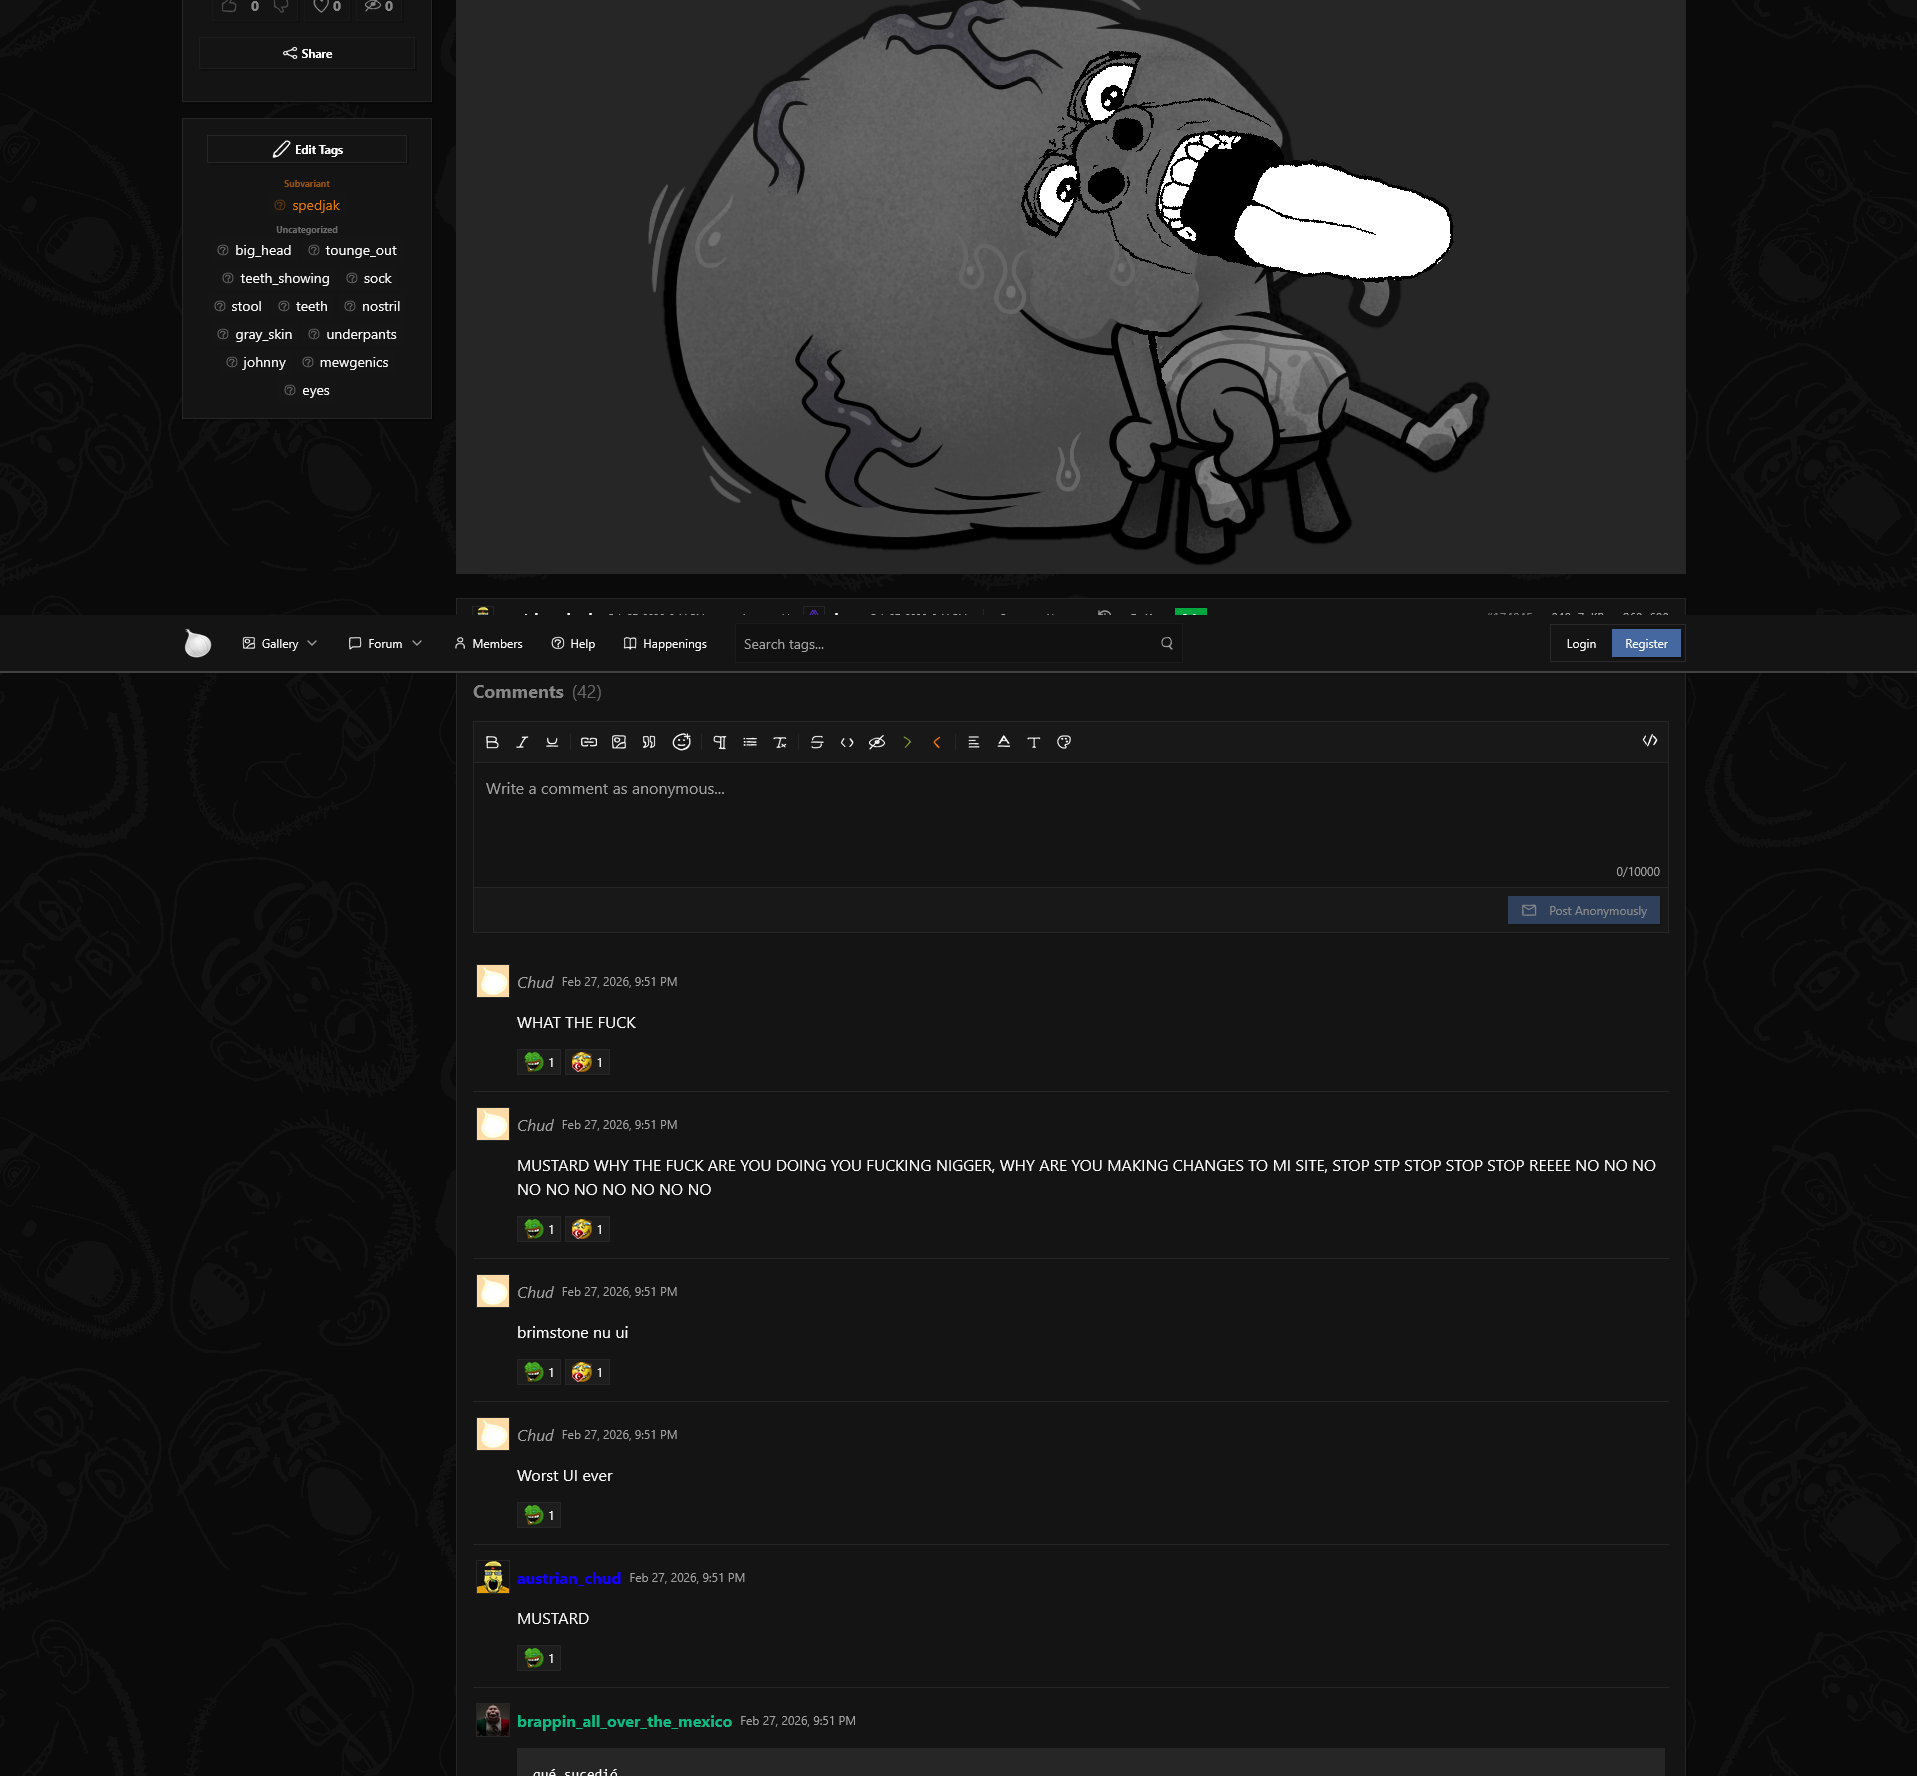
Task: Click the Edit Tags button
Action: pyautogui.click(x=307, y=149)
